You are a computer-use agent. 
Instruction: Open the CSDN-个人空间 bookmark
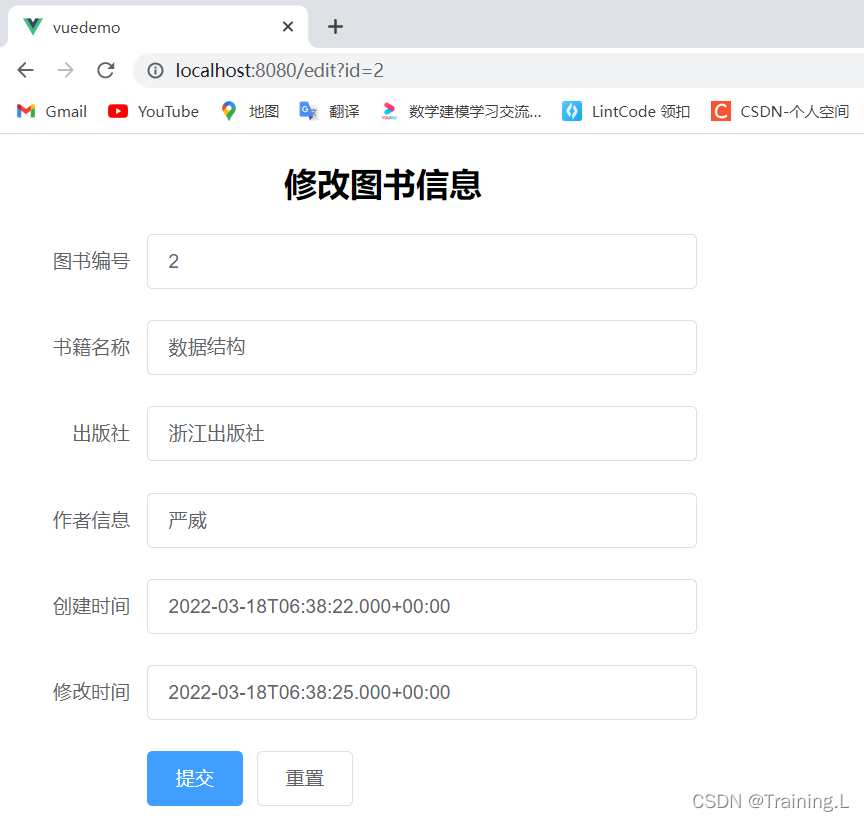pos(780,111)
